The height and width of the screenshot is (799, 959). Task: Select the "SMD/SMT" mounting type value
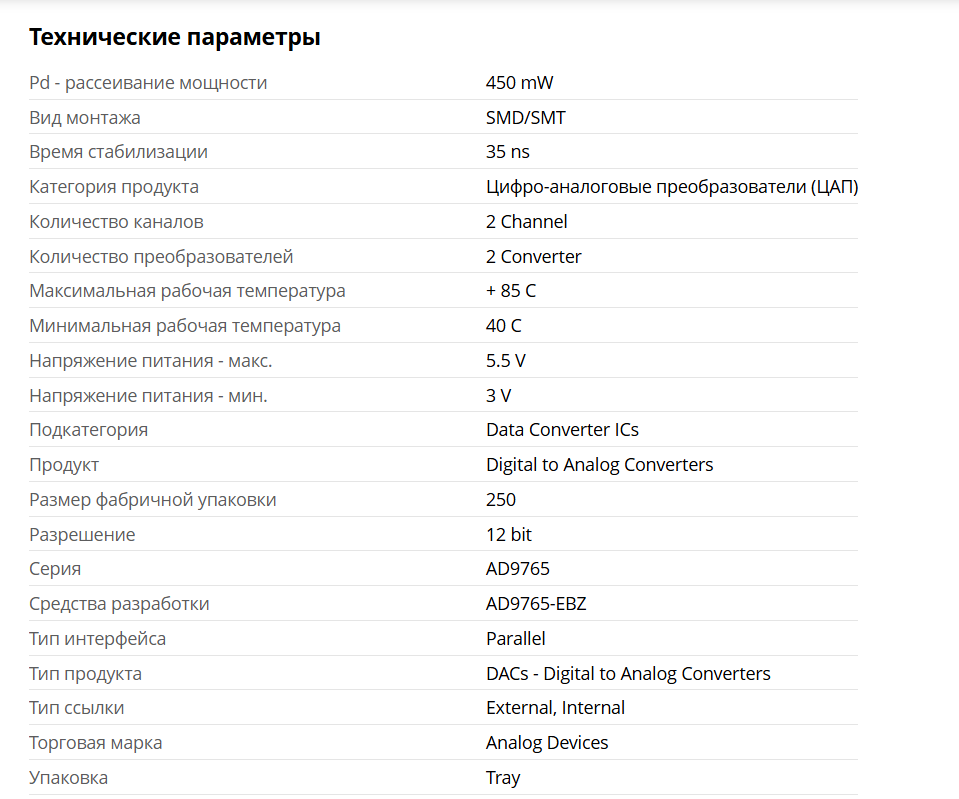525,118
